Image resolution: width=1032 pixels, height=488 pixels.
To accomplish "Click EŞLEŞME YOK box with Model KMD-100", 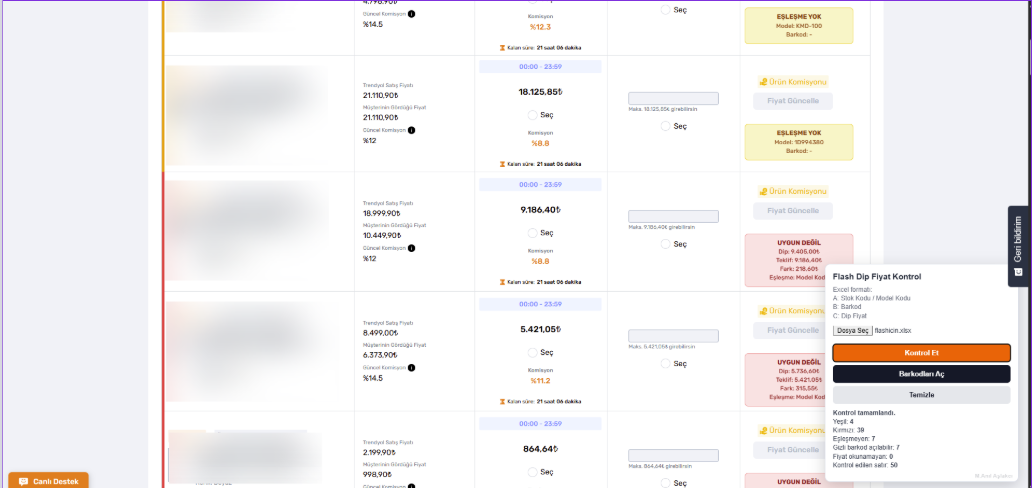I will (x=798, y=26).
